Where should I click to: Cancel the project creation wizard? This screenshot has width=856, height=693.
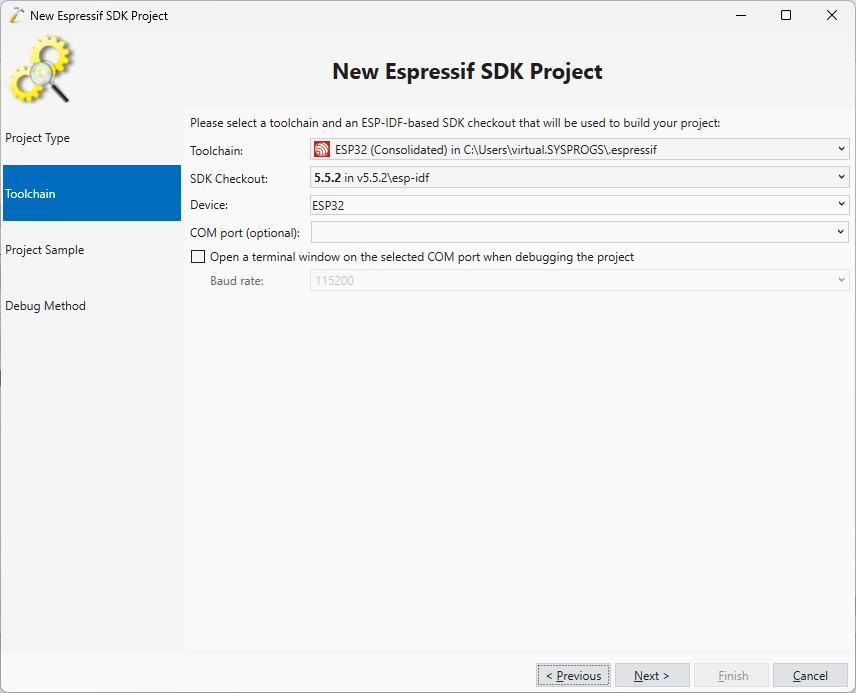pyautogui.click(x=810, y=676)
